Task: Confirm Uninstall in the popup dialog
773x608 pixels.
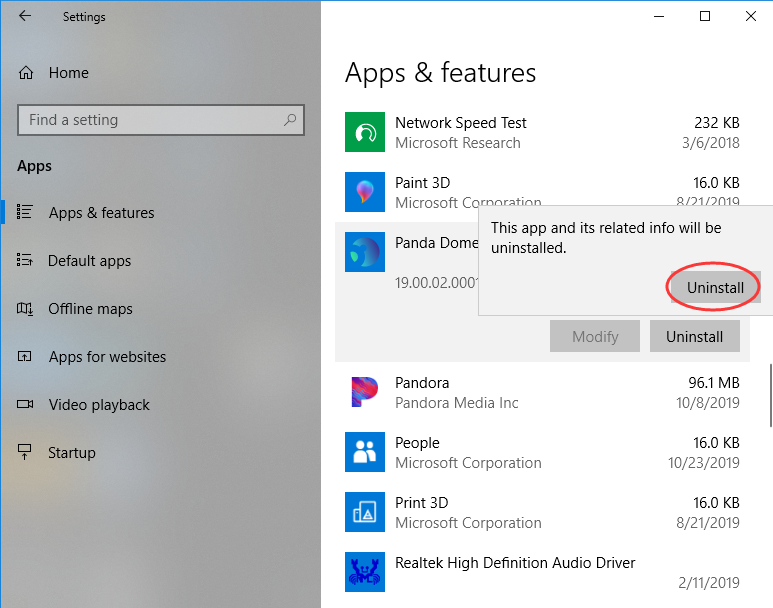Action: pos(715,287)
